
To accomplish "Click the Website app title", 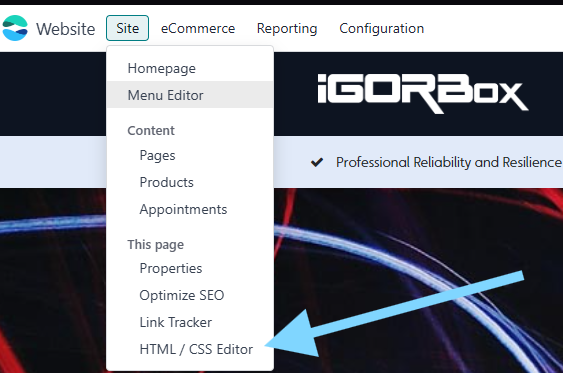I will tap(66, 29).
